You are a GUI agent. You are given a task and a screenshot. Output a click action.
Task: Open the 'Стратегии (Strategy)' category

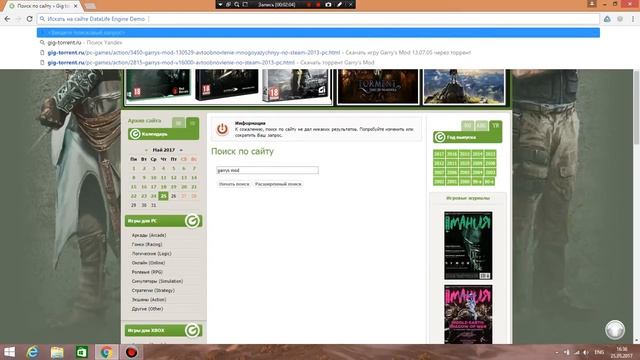point(153,290)
